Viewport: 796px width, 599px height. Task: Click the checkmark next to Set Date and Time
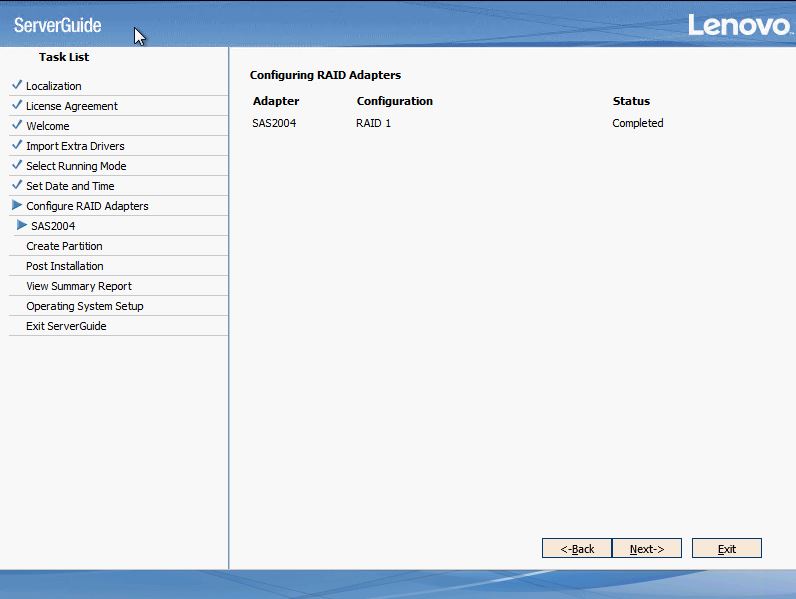point(17,185)
